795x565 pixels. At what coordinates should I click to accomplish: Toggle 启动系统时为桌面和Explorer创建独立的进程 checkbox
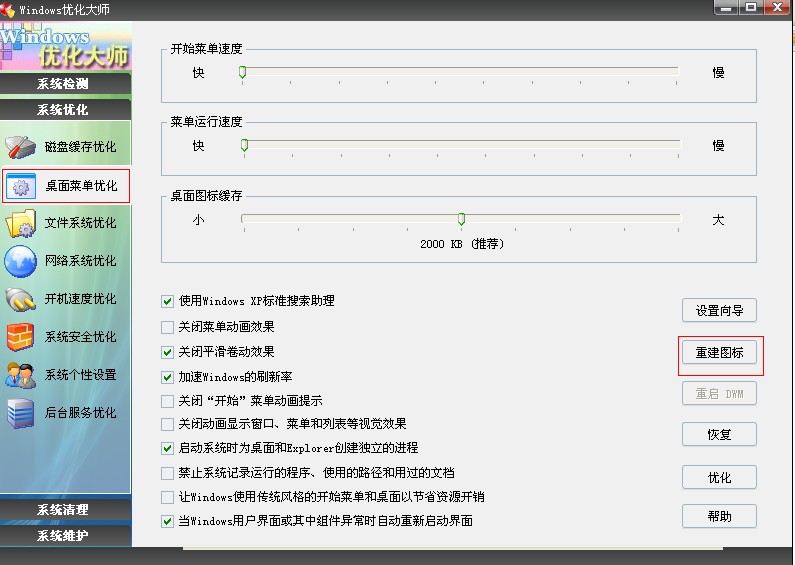(167, 448)
